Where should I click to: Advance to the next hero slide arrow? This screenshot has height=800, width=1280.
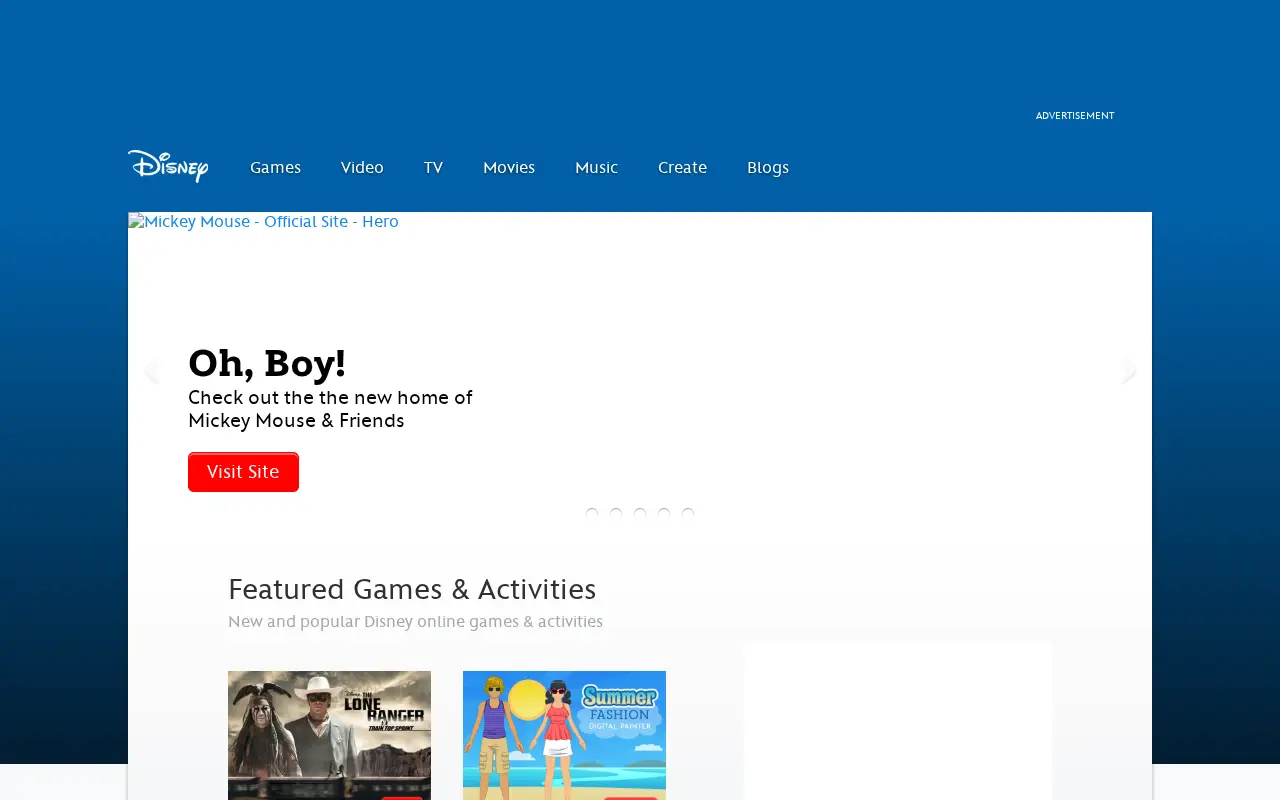tap(1129, 371)
